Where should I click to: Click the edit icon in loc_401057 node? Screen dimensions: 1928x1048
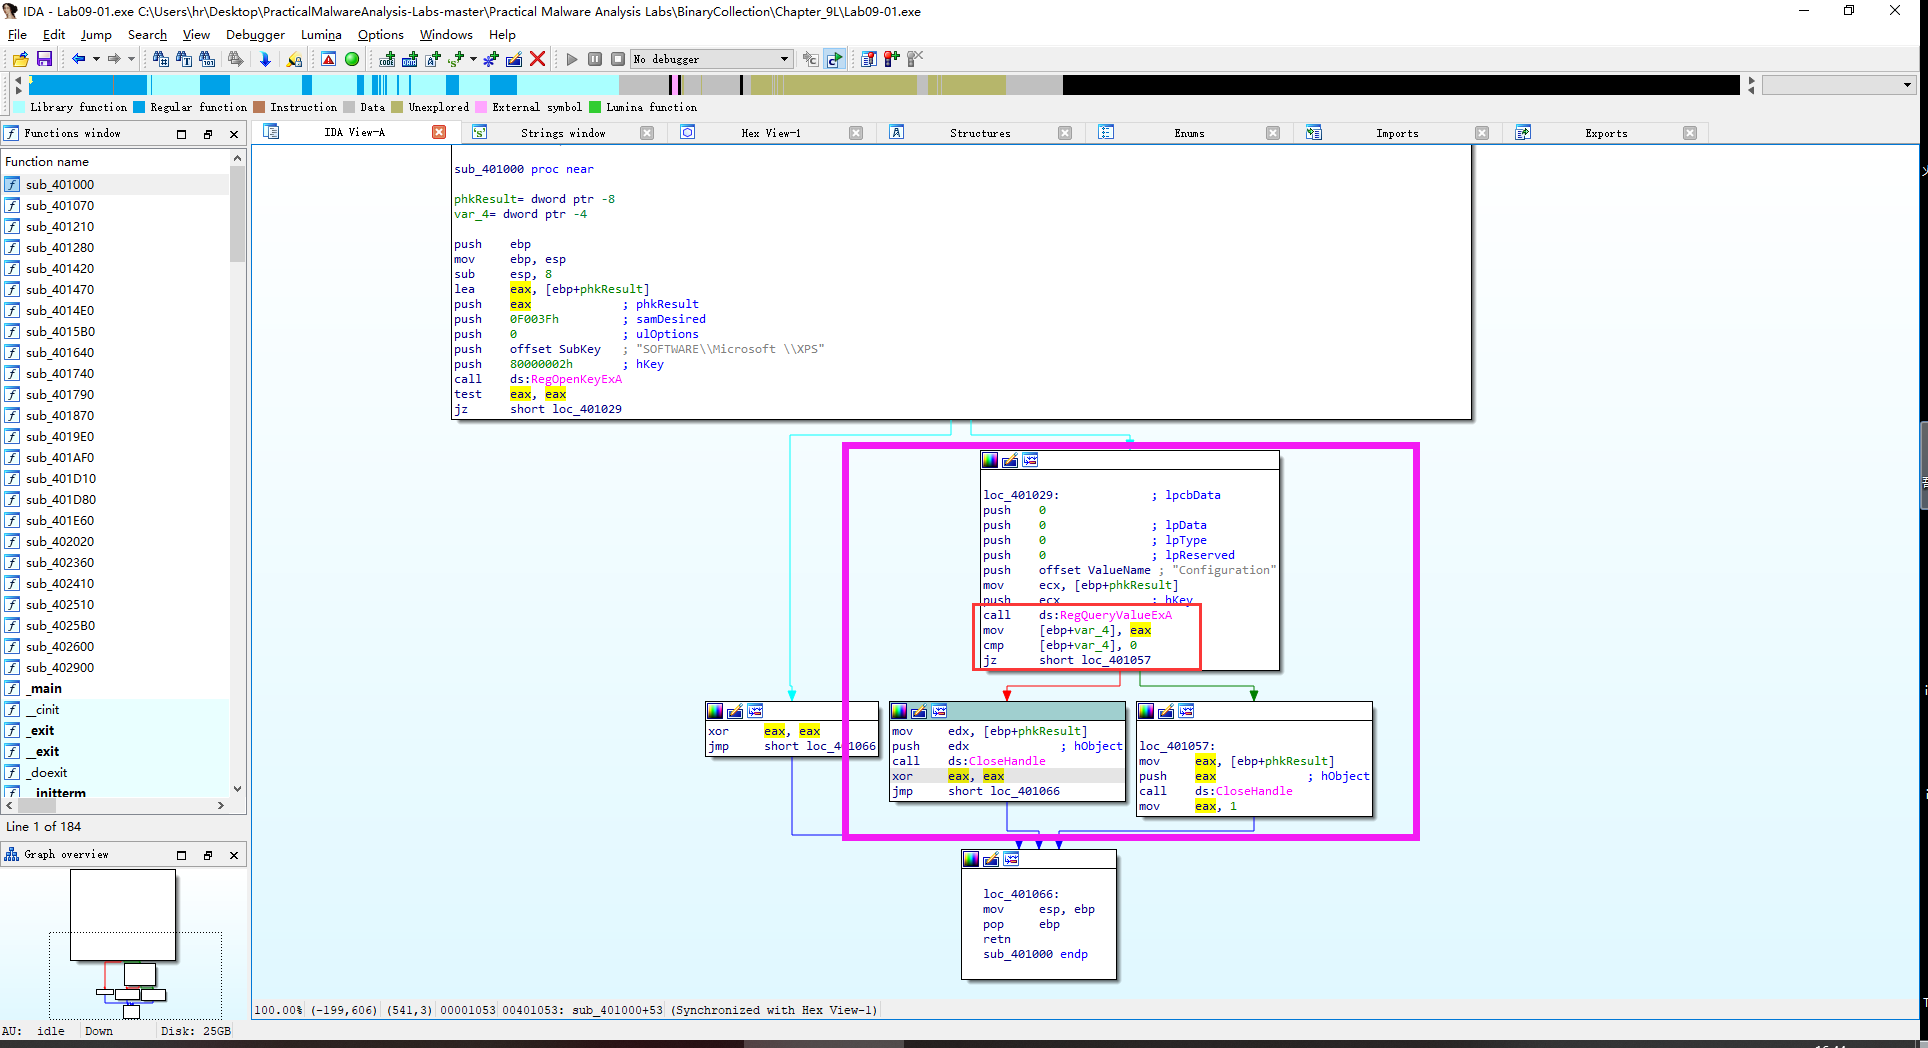point(1166,711)
